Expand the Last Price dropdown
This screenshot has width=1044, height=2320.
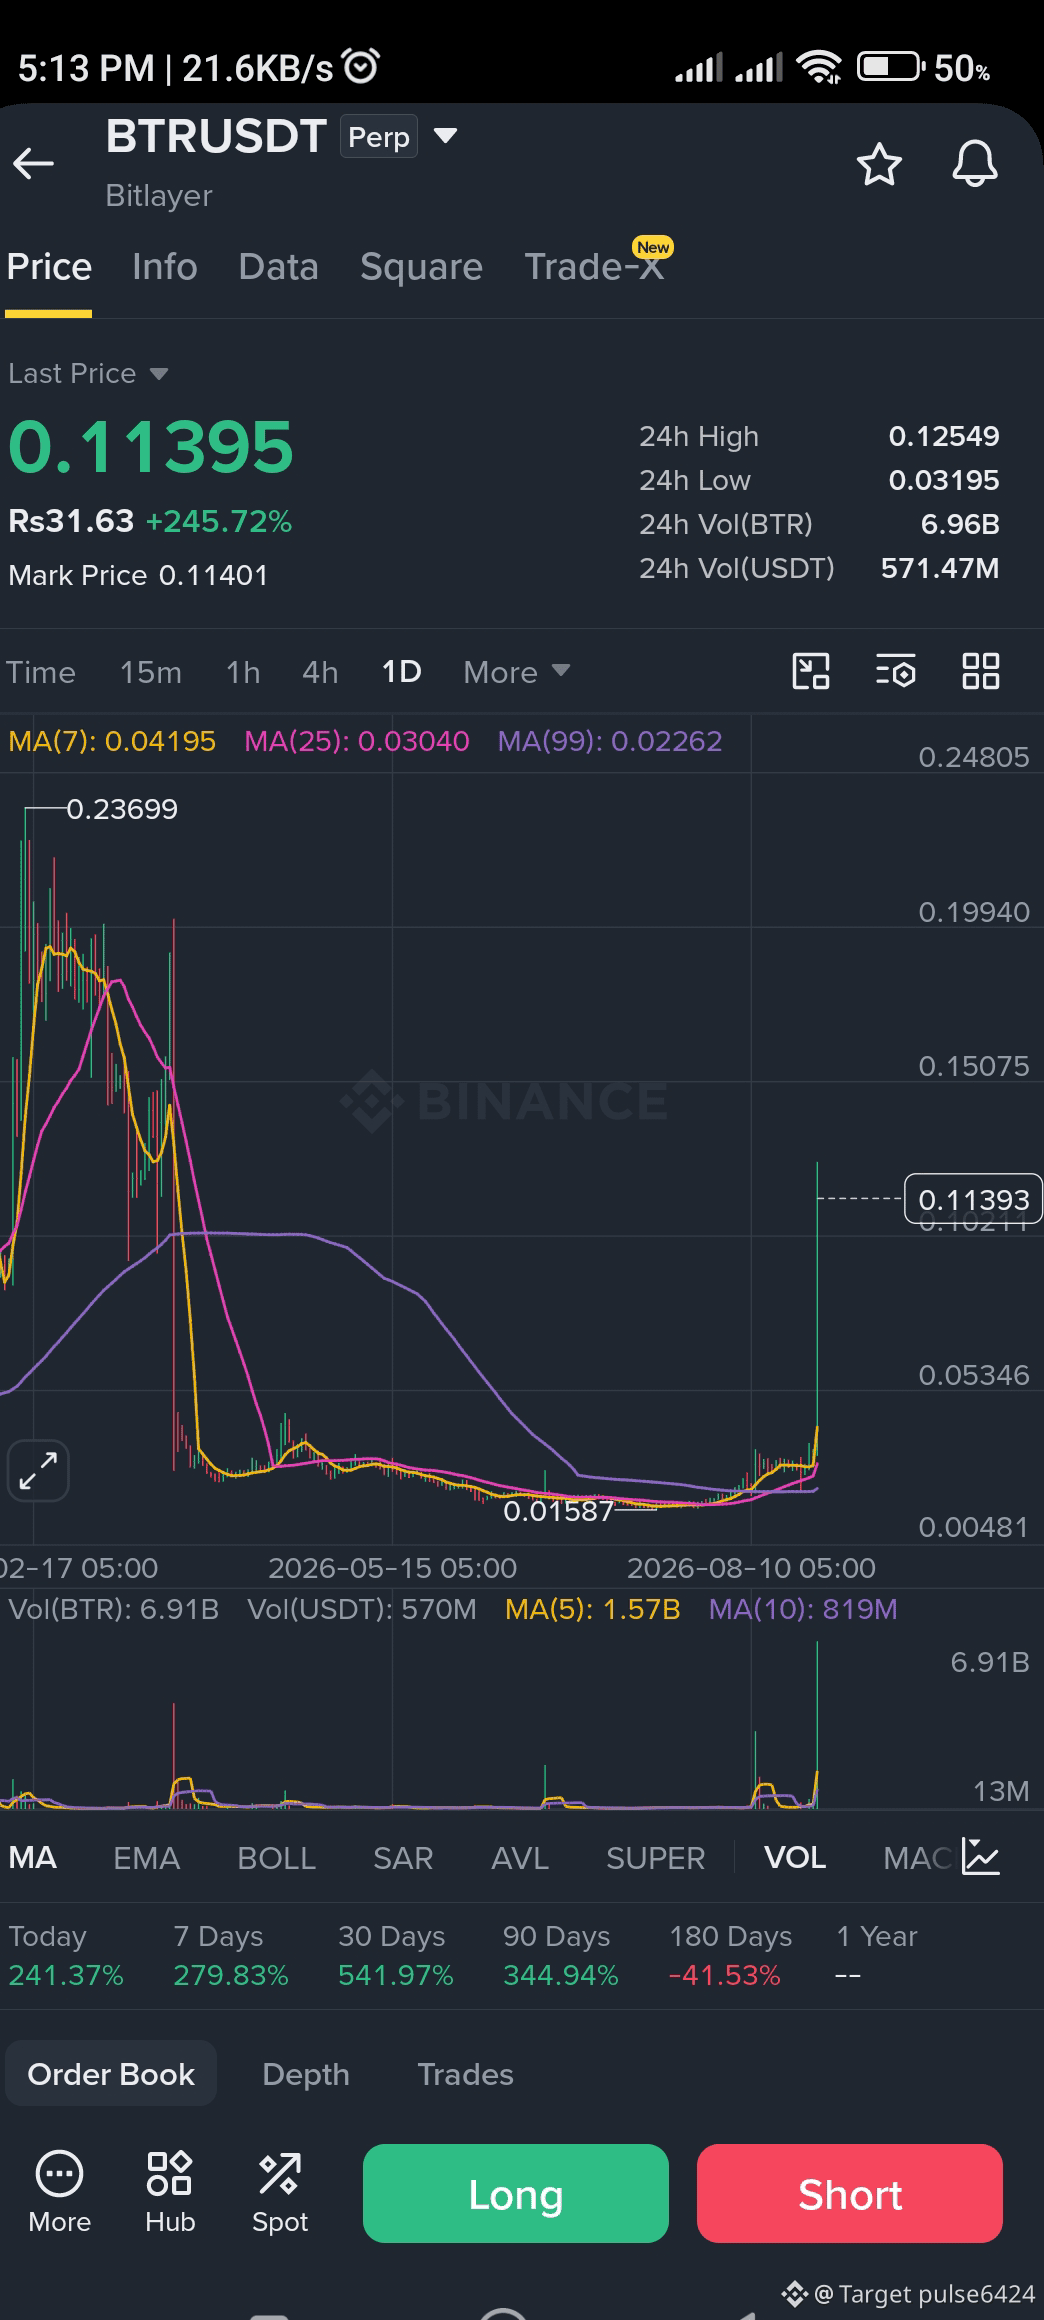coord(88,374)
